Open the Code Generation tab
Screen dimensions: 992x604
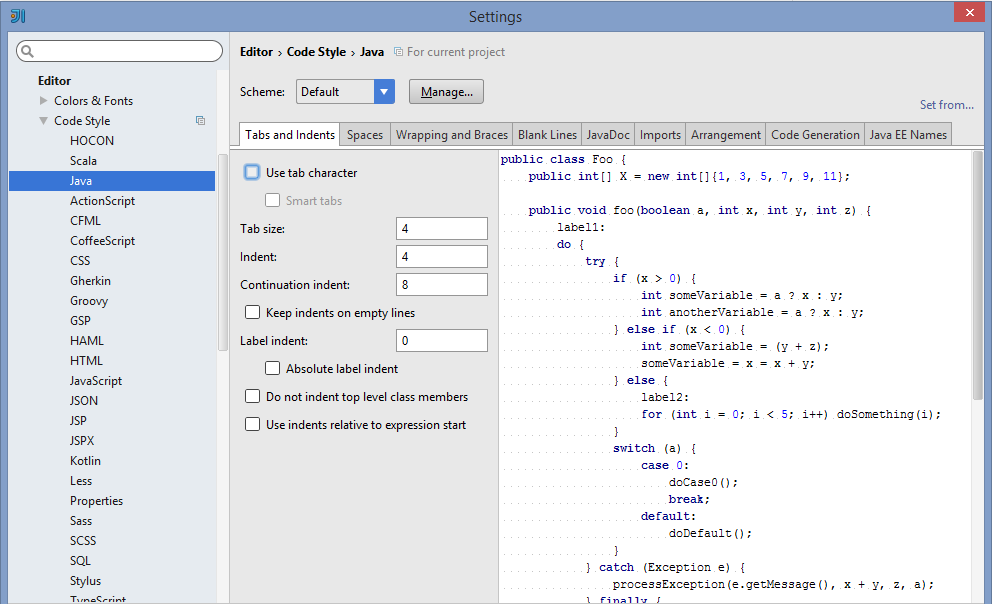[815, 135]
